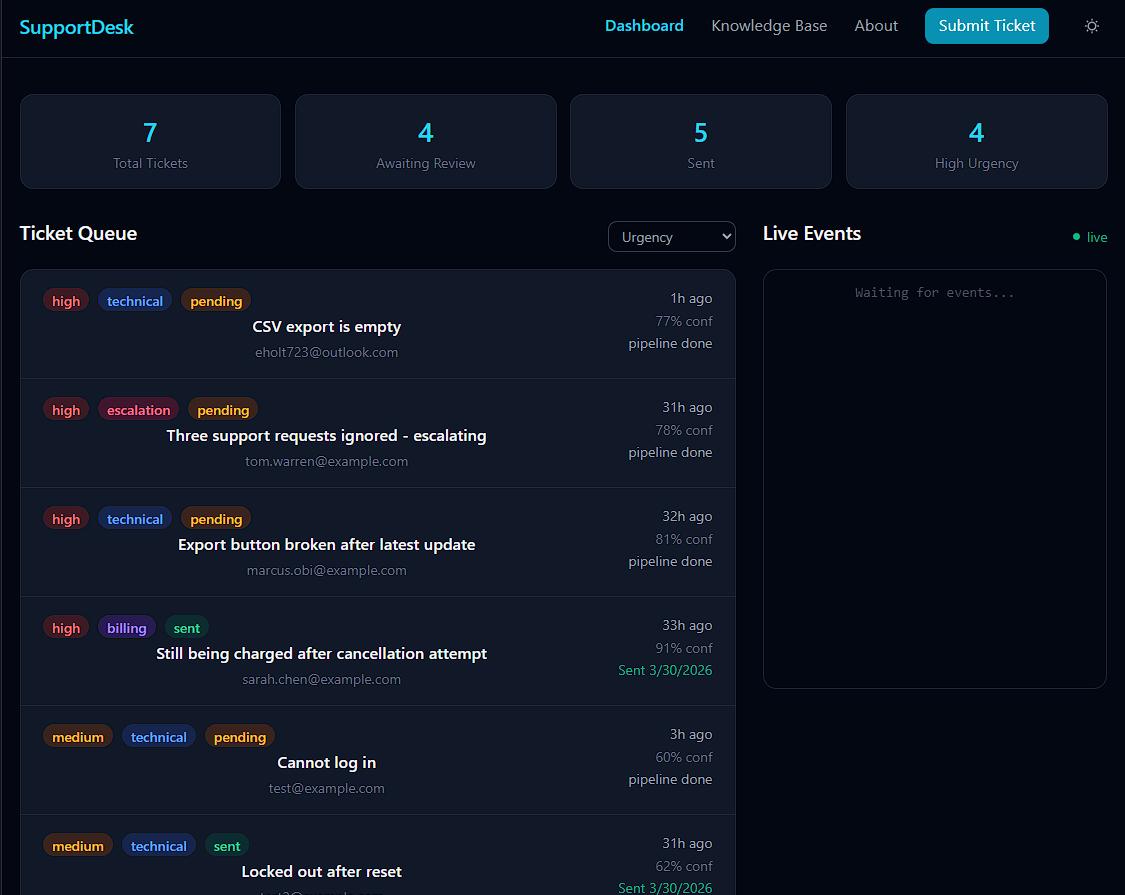The width and height of the screenshot is (1125, 895).
Task: Switch to the Knowledge Base page
Action: point(769,25)
